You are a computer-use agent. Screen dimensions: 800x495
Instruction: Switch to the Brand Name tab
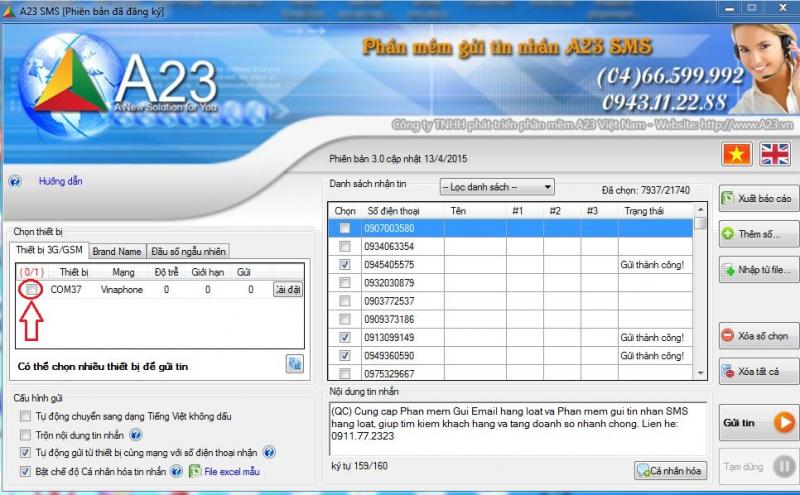pos(117,251)
